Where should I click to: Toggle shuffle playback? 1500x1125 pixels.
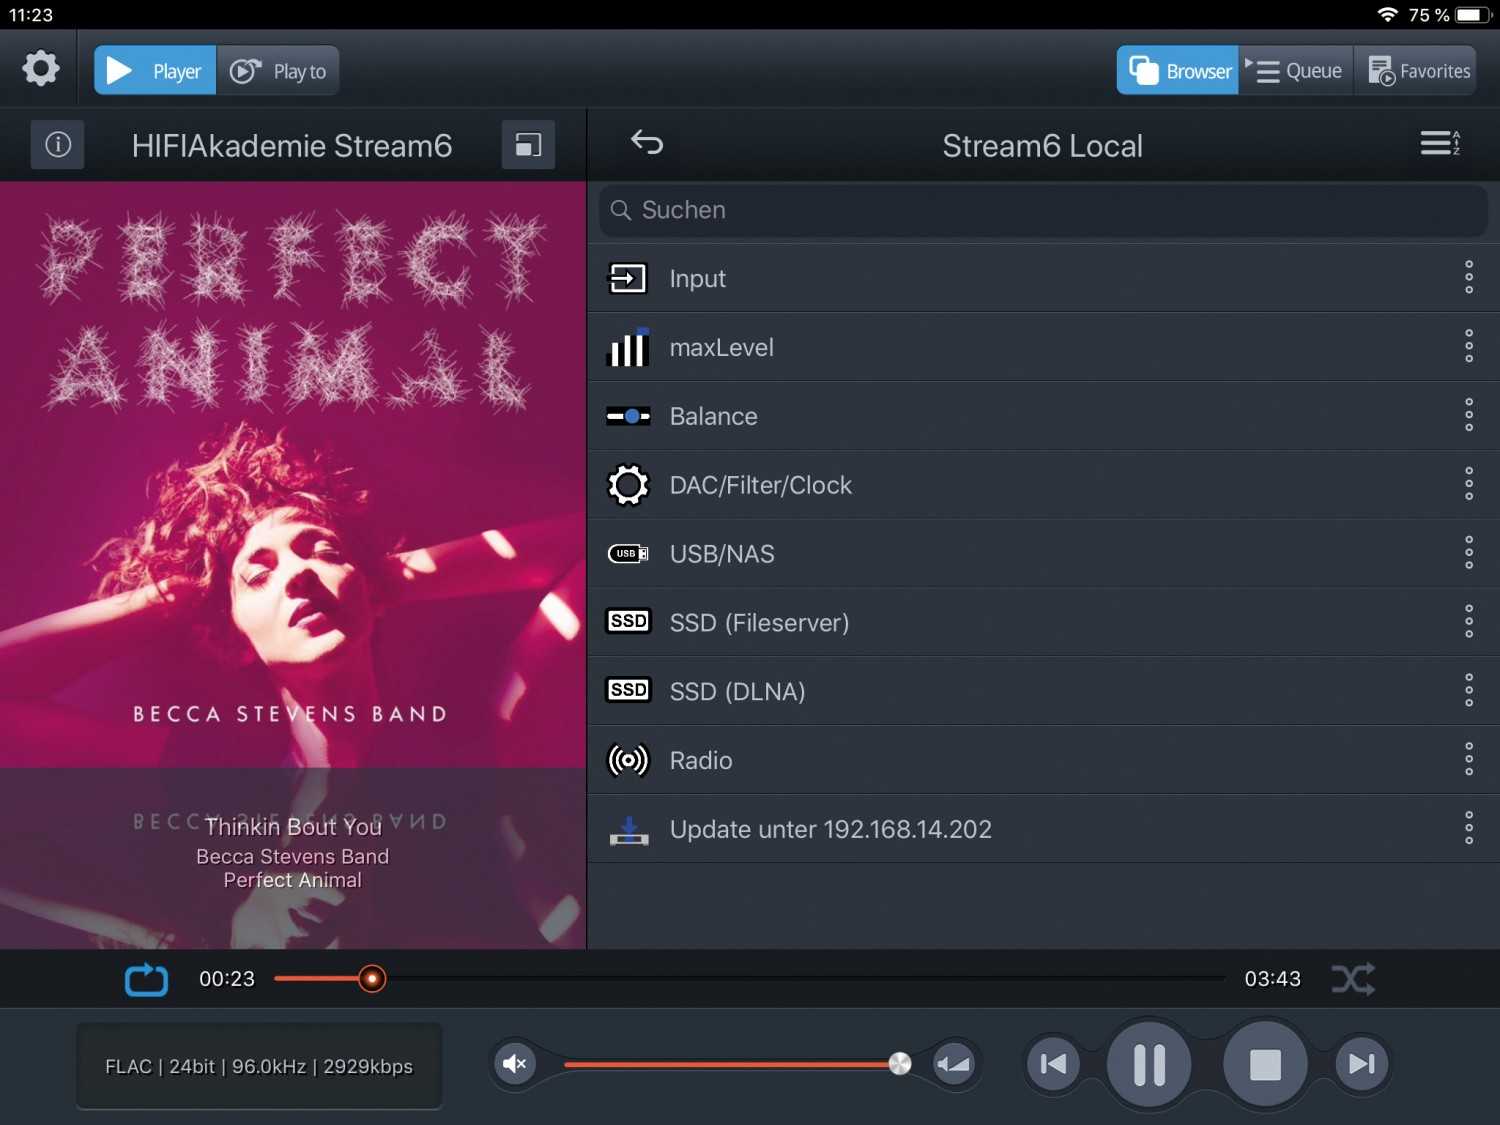(x=1353, y=979)
